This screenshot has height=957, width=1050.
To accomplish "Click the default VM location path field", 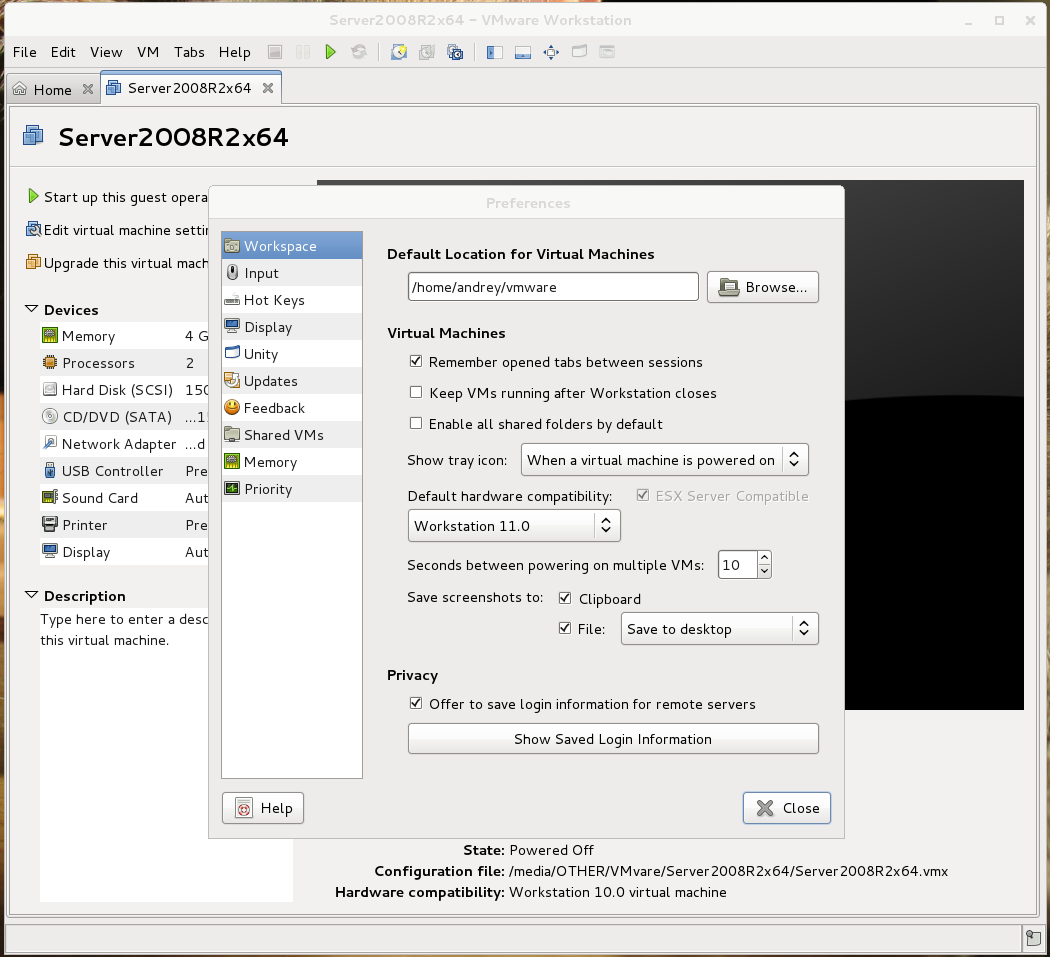I will [553, 287].
